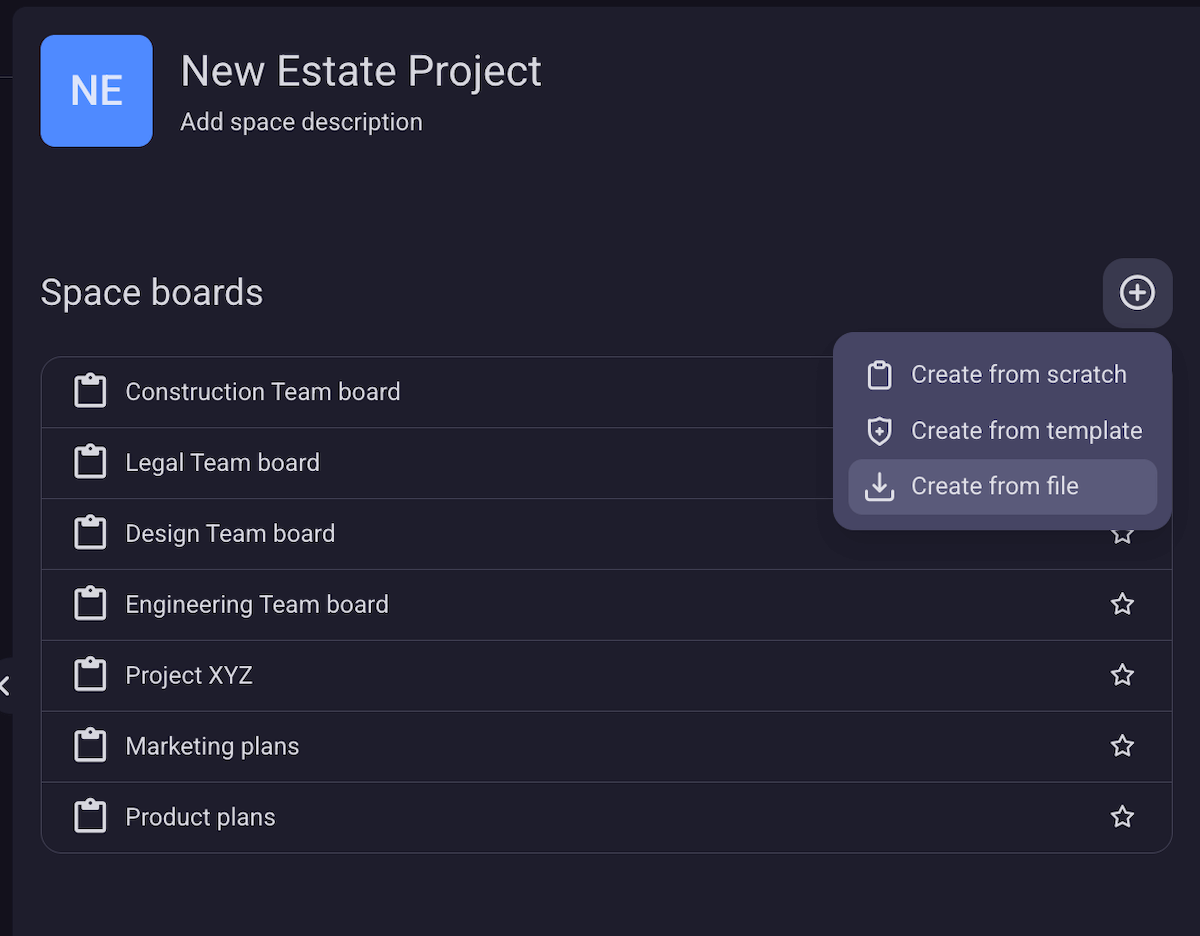Click Add space description
The image size is (1200, 936).
coord(301,121)
